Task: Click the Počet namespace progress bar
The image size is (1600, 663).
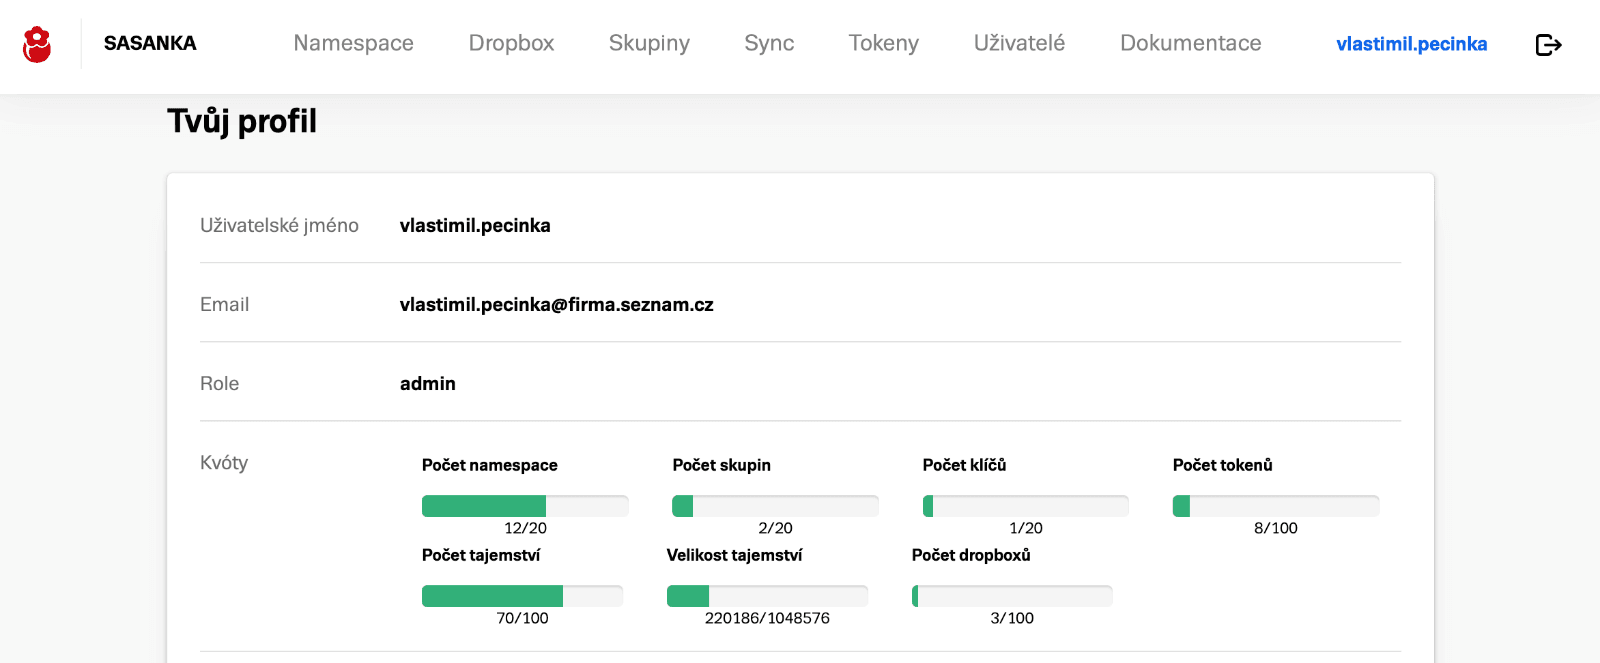Action: [x=525, y=506]
